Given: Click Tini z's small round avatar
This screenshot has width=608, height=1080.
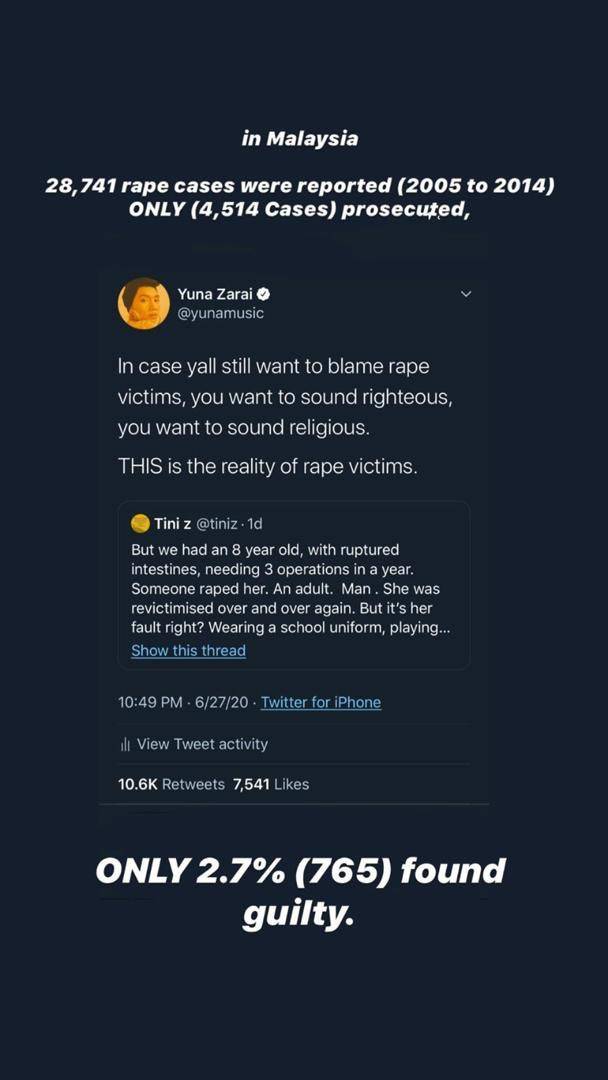Looking at the screenshot, I should 141,523.
